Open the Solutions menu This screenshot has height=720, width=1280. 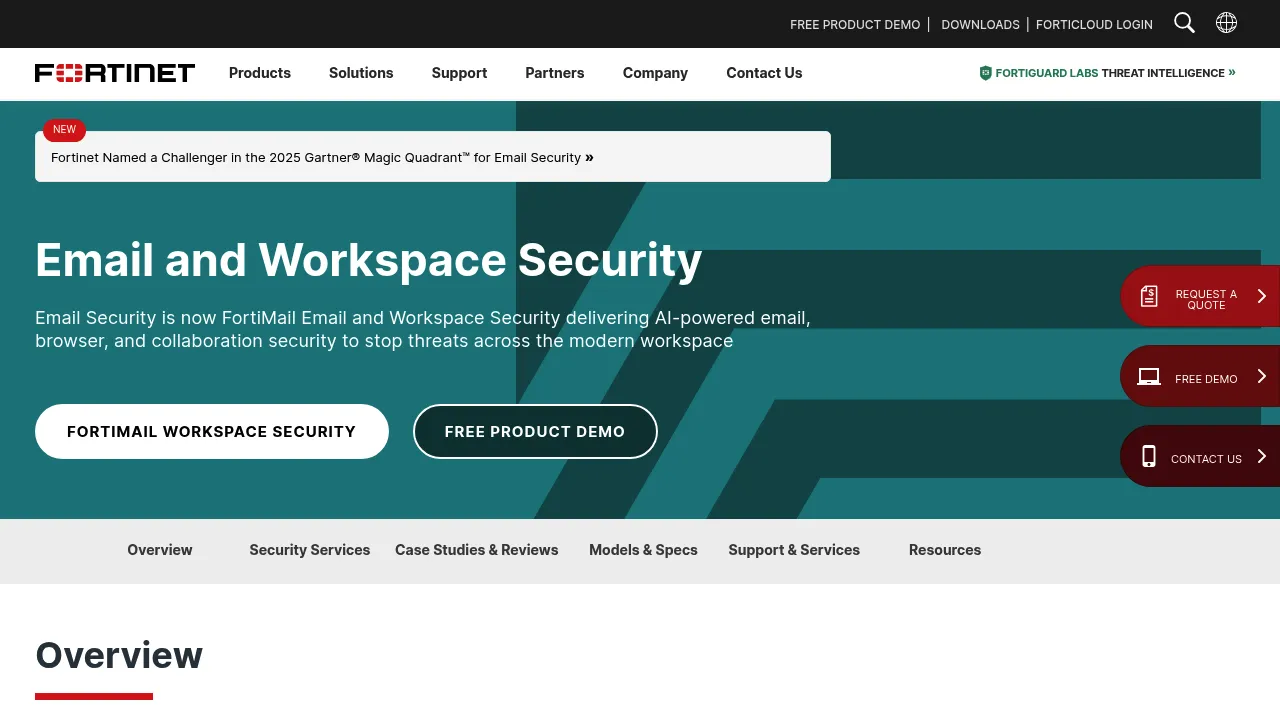coord(361,73)
